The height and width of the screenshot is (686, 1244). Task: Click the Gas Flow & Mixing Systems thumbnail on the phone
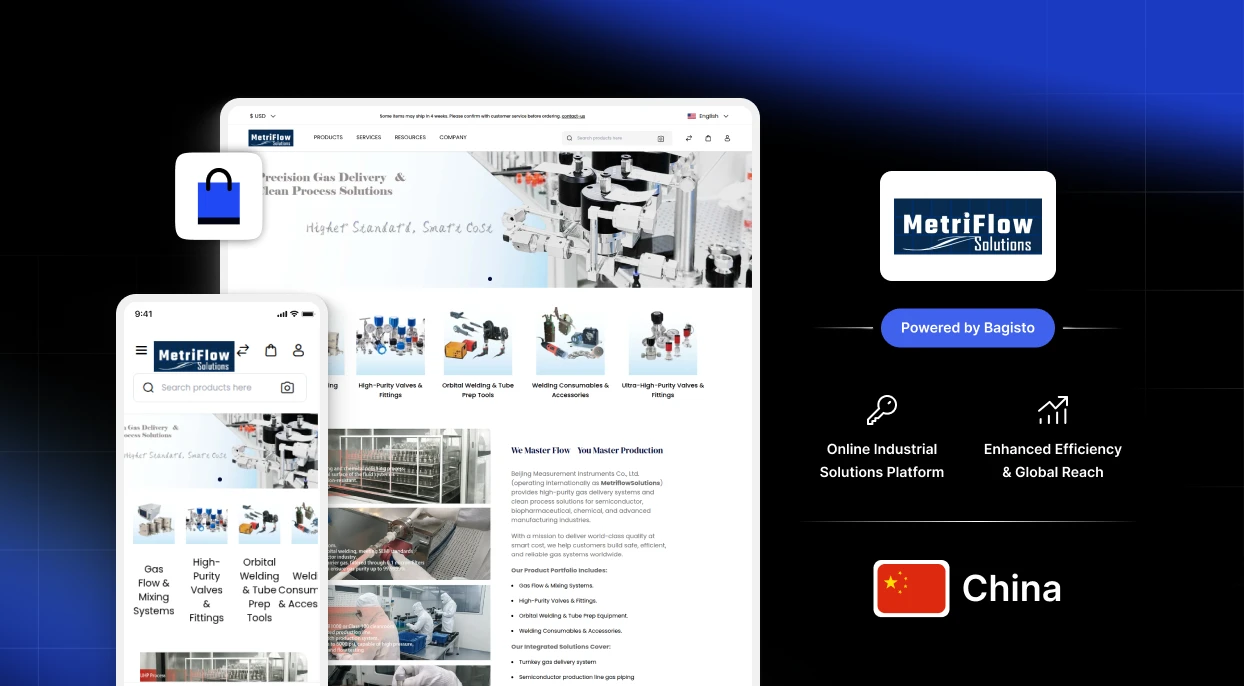pyautogui.click(x=154, y=524)
